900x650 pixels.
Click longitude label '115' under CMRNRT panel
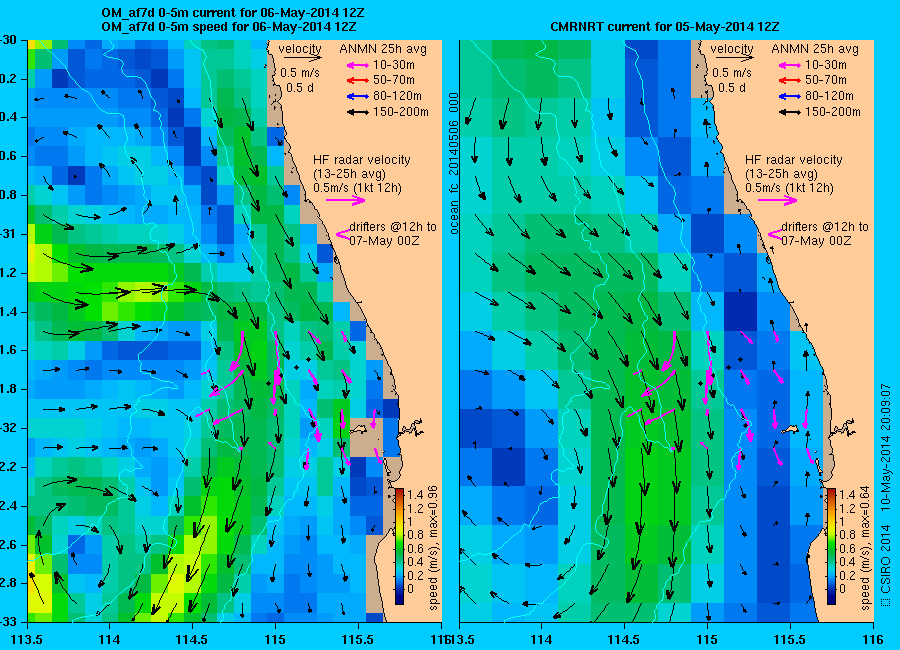[x=707, y=640]
